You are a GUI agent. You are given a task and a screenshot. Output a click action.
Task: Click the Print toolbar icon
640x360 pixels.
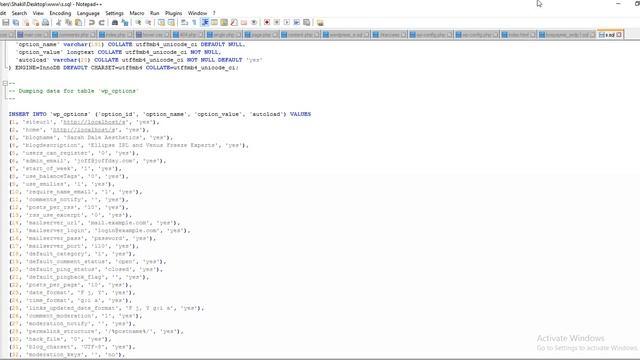46,22
